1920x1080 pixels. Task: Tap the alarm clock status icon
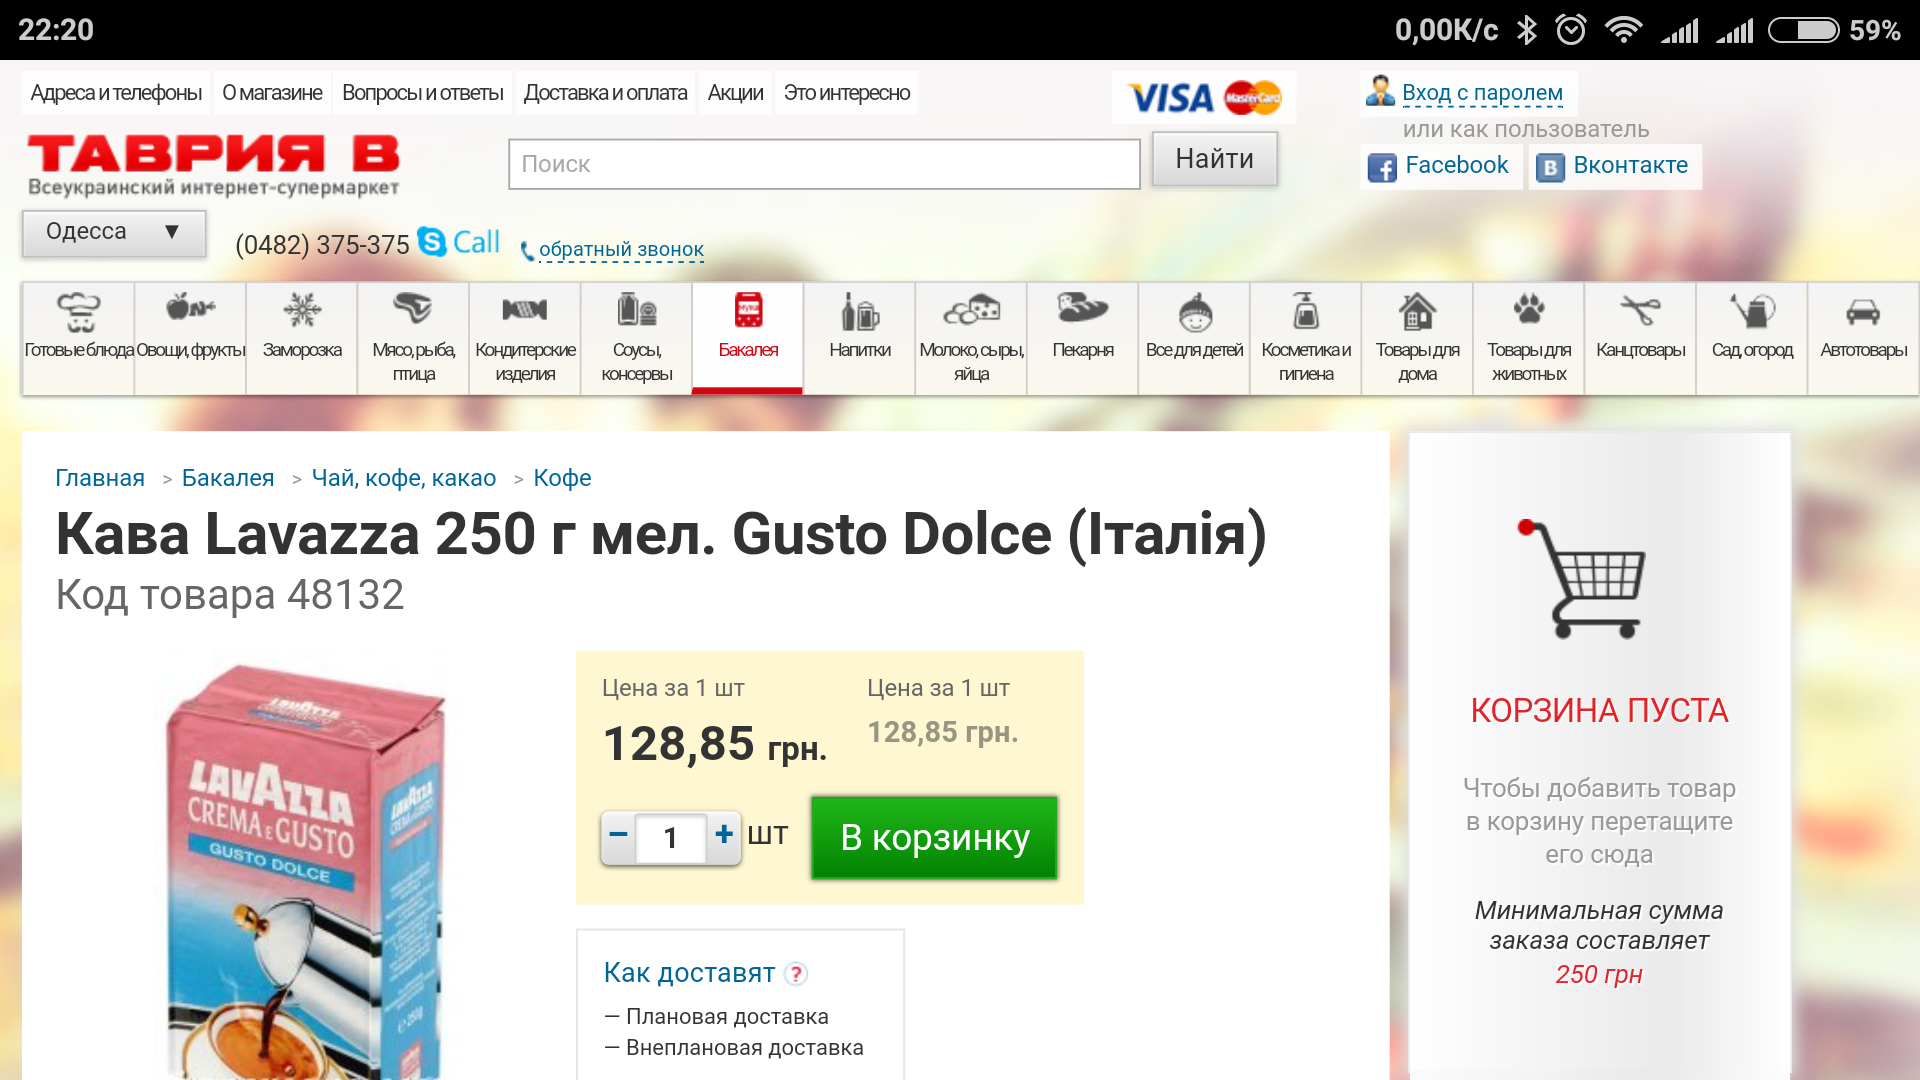click(x=1571, y=30)
